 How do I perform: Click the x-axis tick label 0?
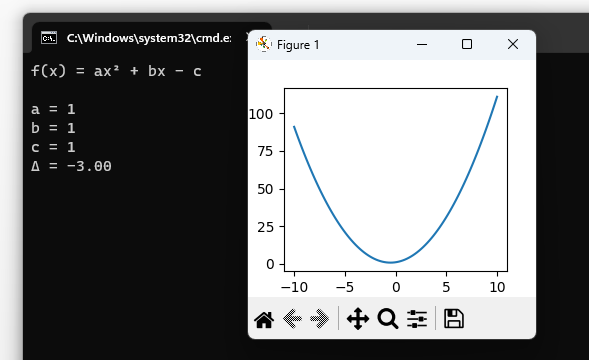point(396,287)
